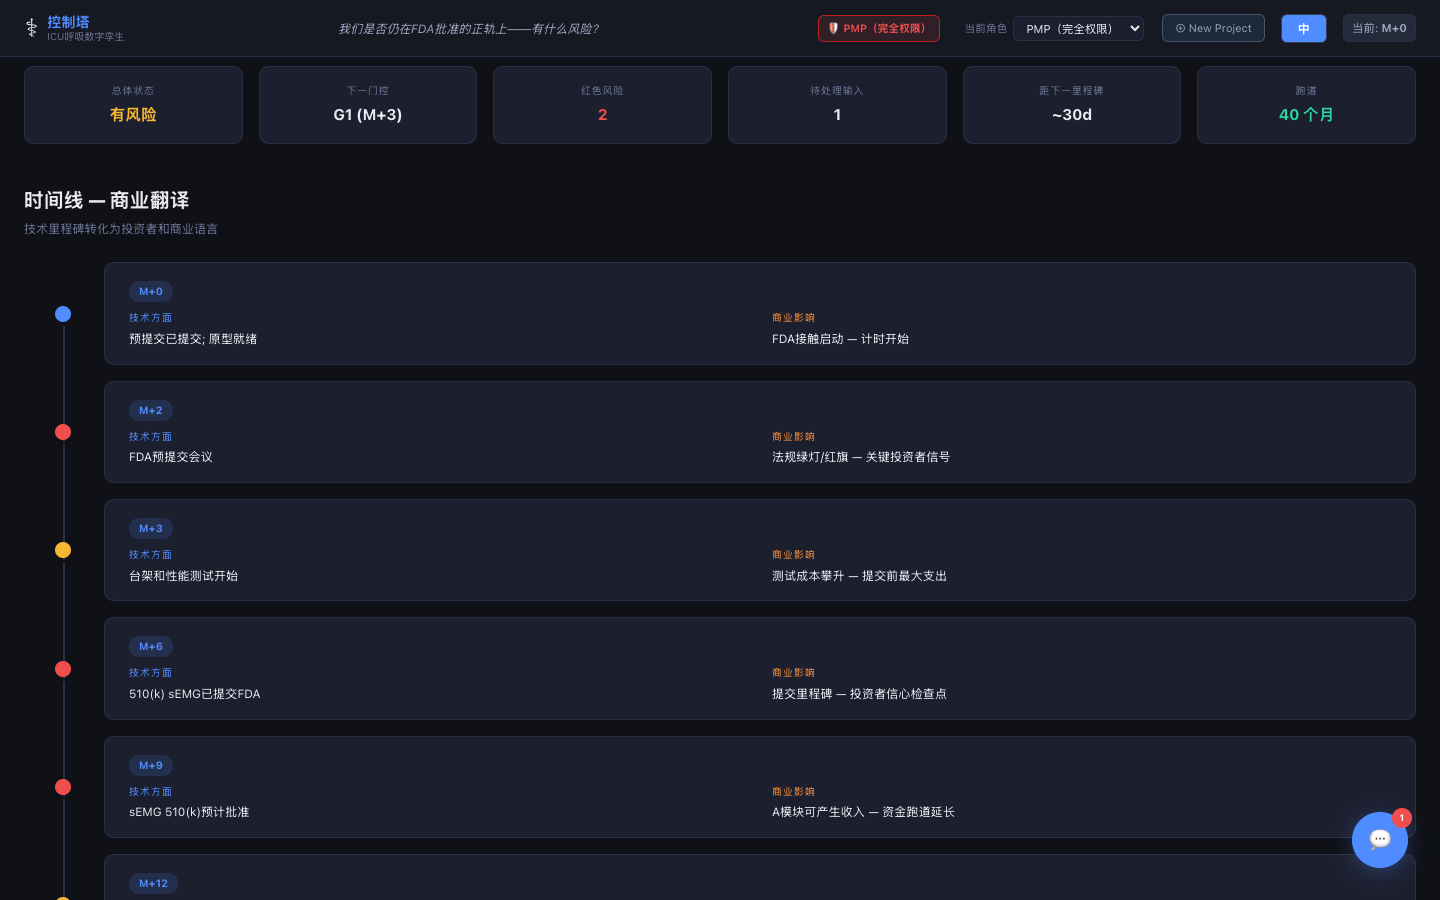The height and width of the screenshot is (900, 1440).
Task: Click the 控制塔 title link
Action: click(x=68, y=22)
